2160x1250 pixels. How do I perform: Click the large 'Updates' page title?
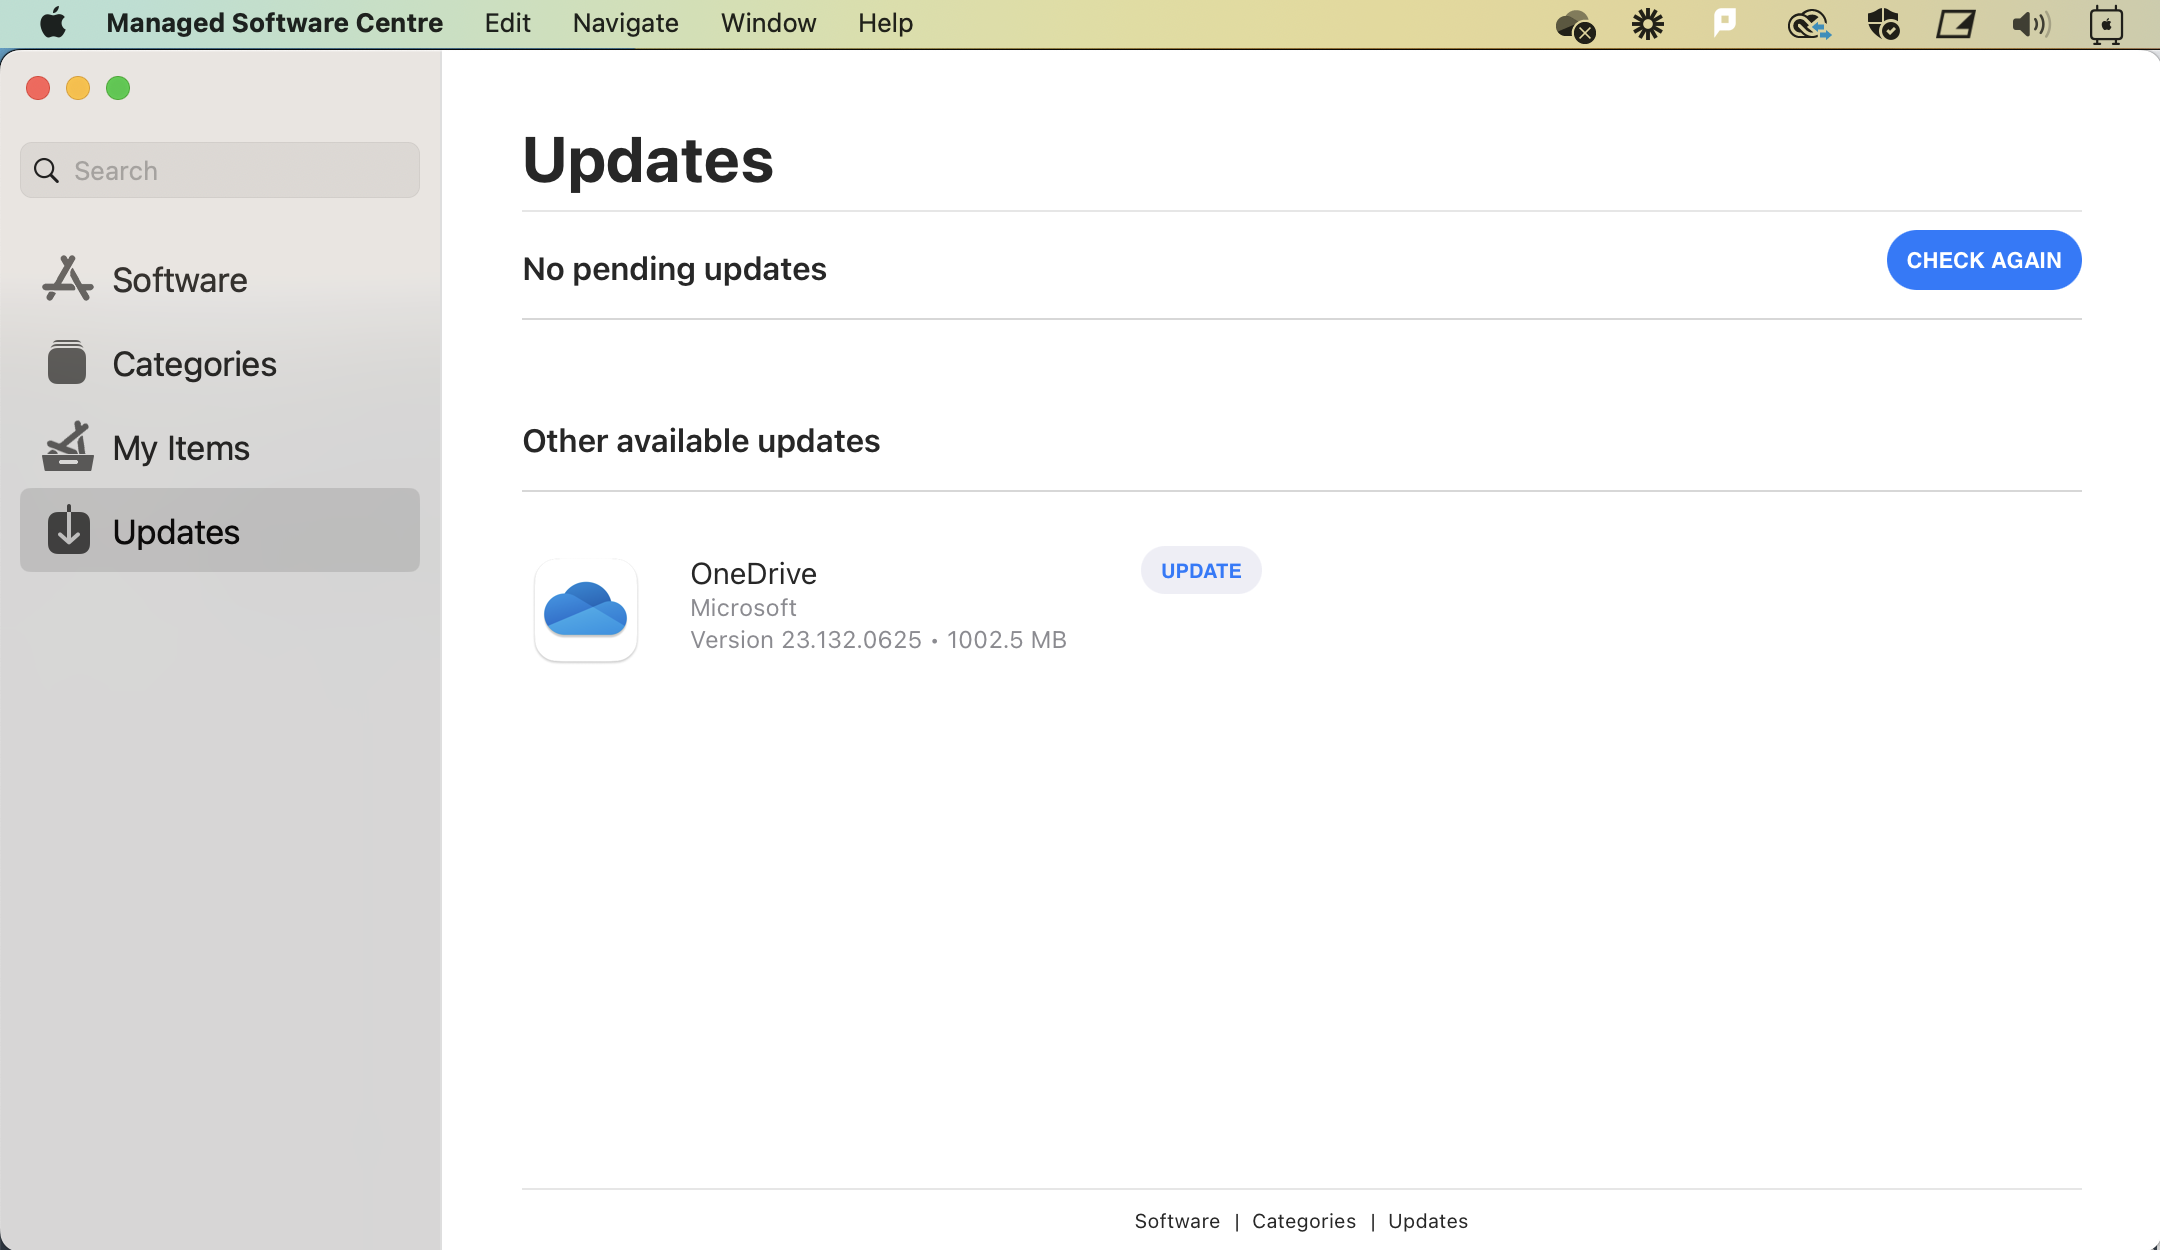648,160
